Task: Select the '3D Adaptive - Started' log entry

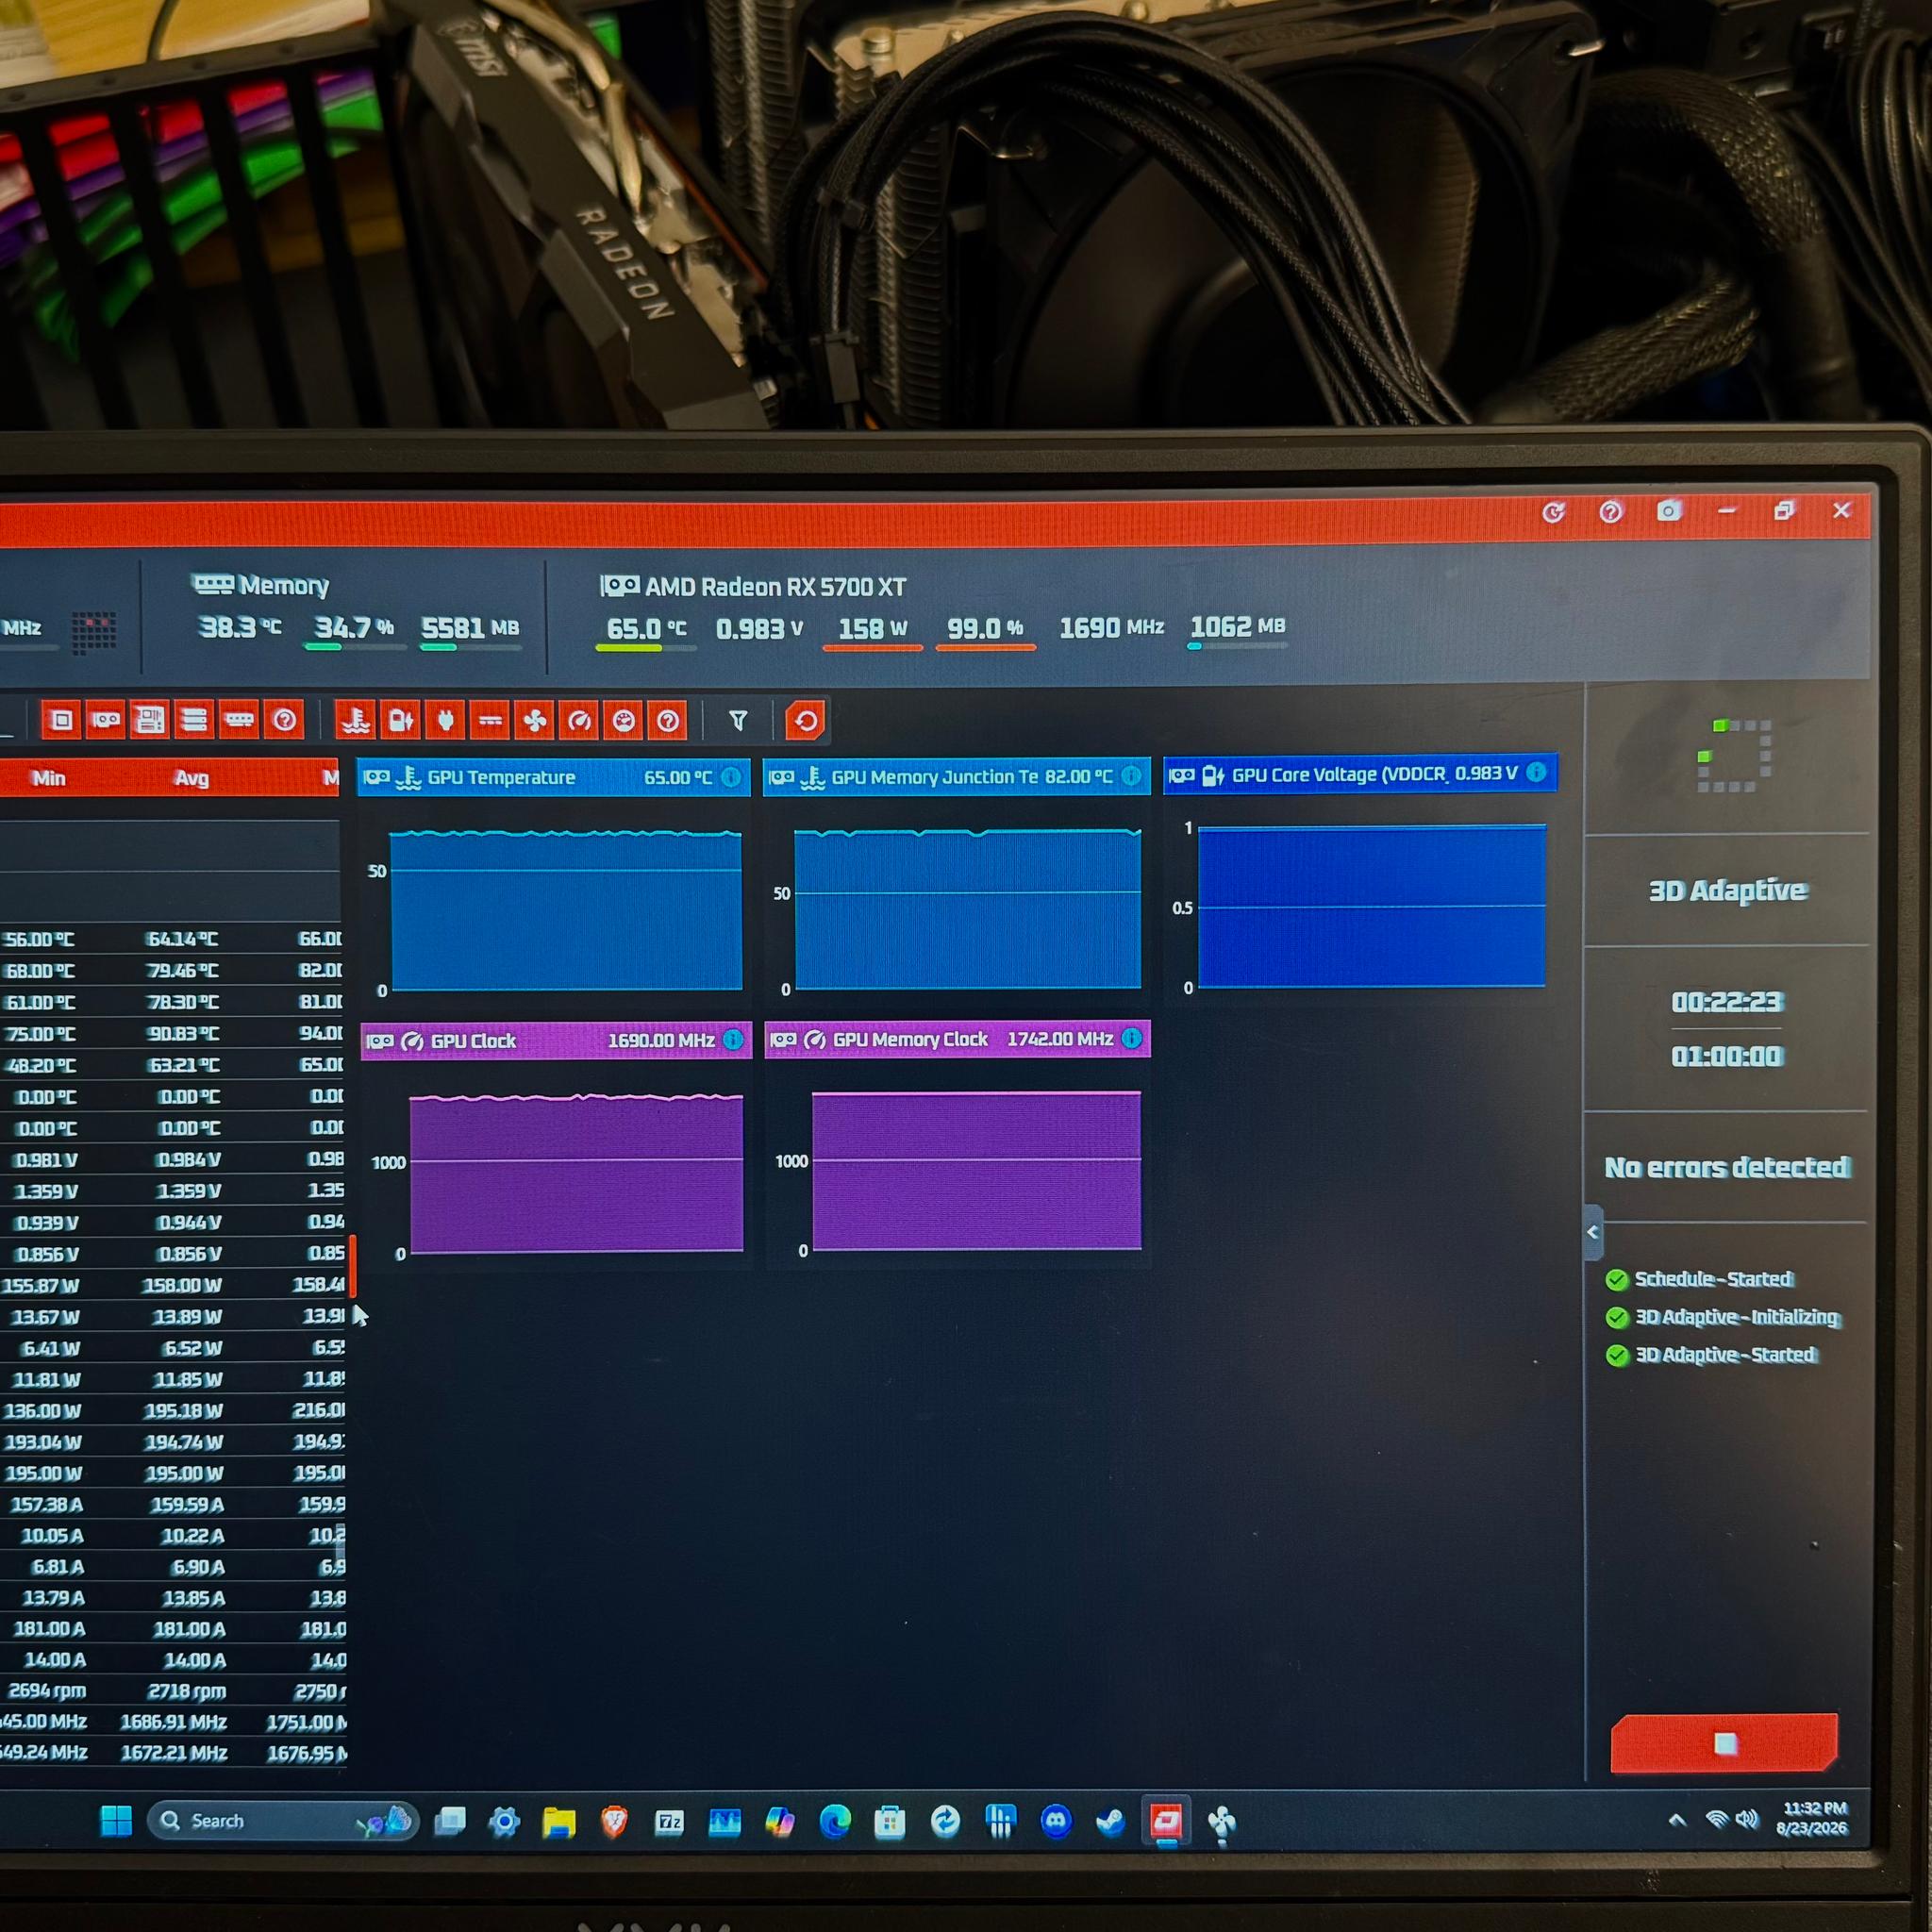Action: [1710, 1355]
